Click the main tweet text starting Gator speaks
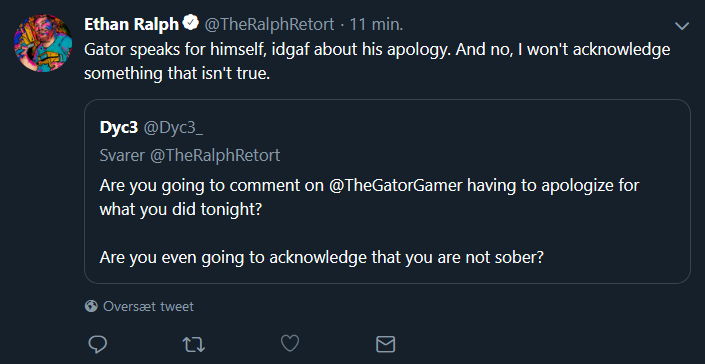Image resolution: width=705 pixels, height=364 pixels. pyautogui.click(x=377, y=61)
